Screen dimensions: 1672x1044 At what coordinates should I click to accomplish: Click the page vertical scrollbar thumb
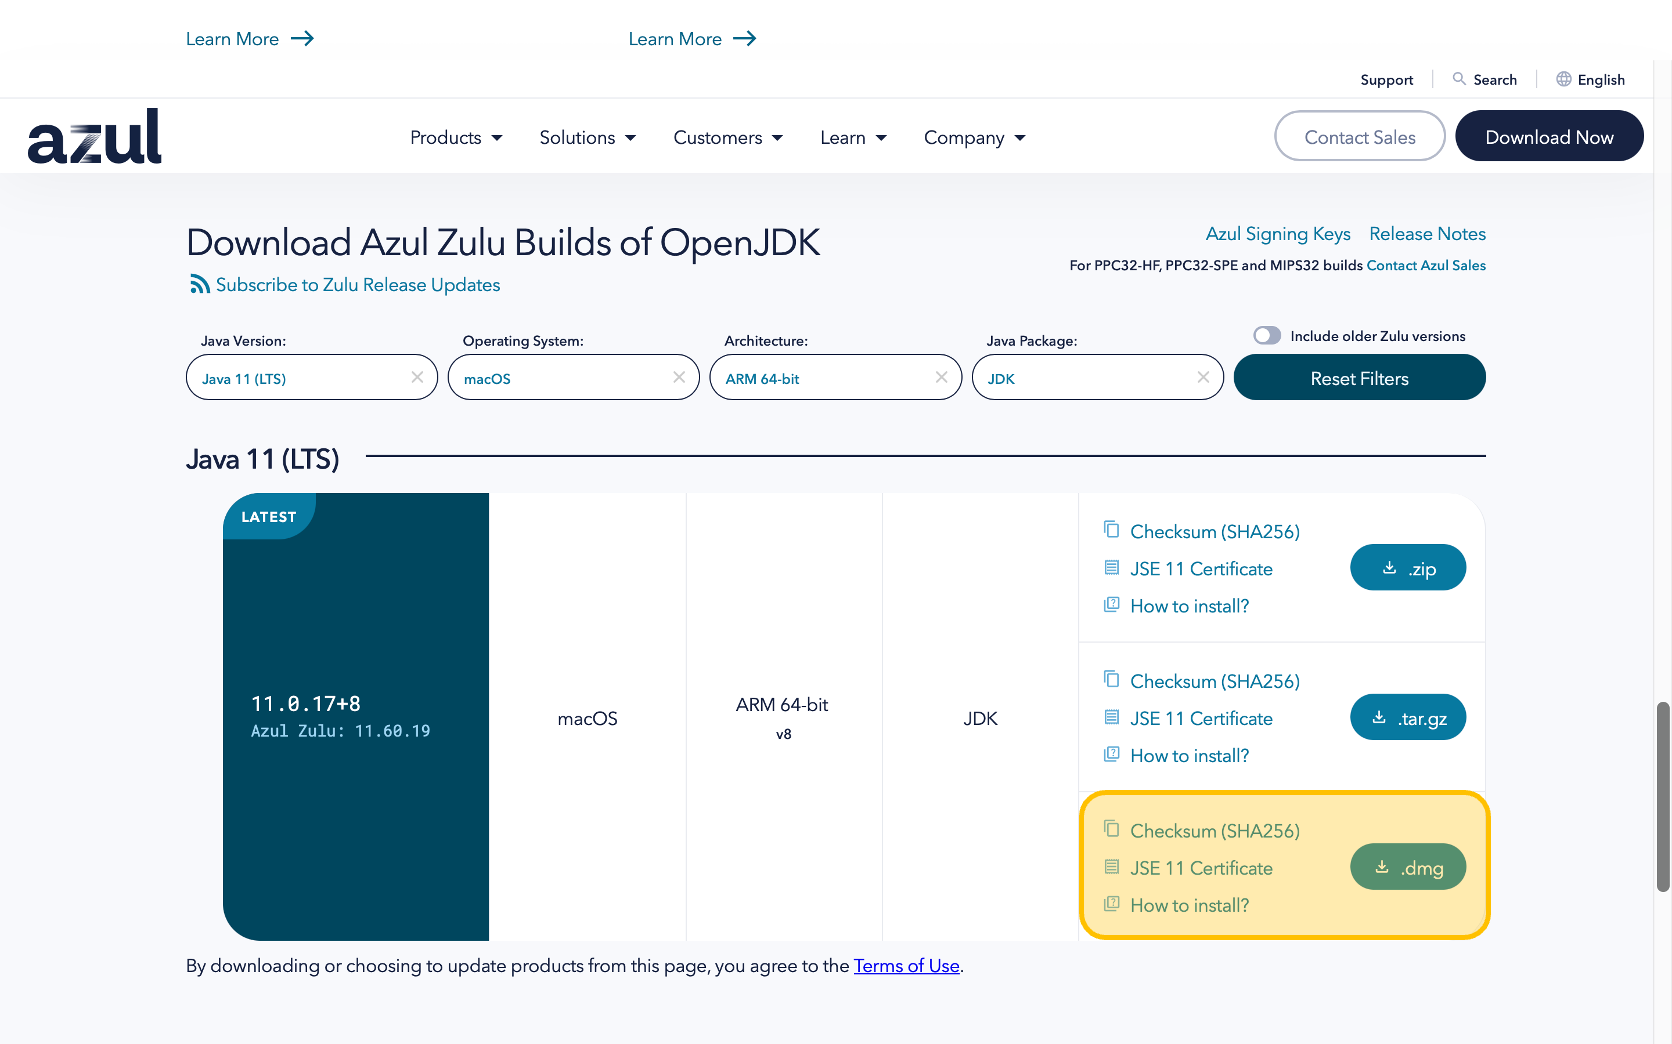pos(1663,796)
